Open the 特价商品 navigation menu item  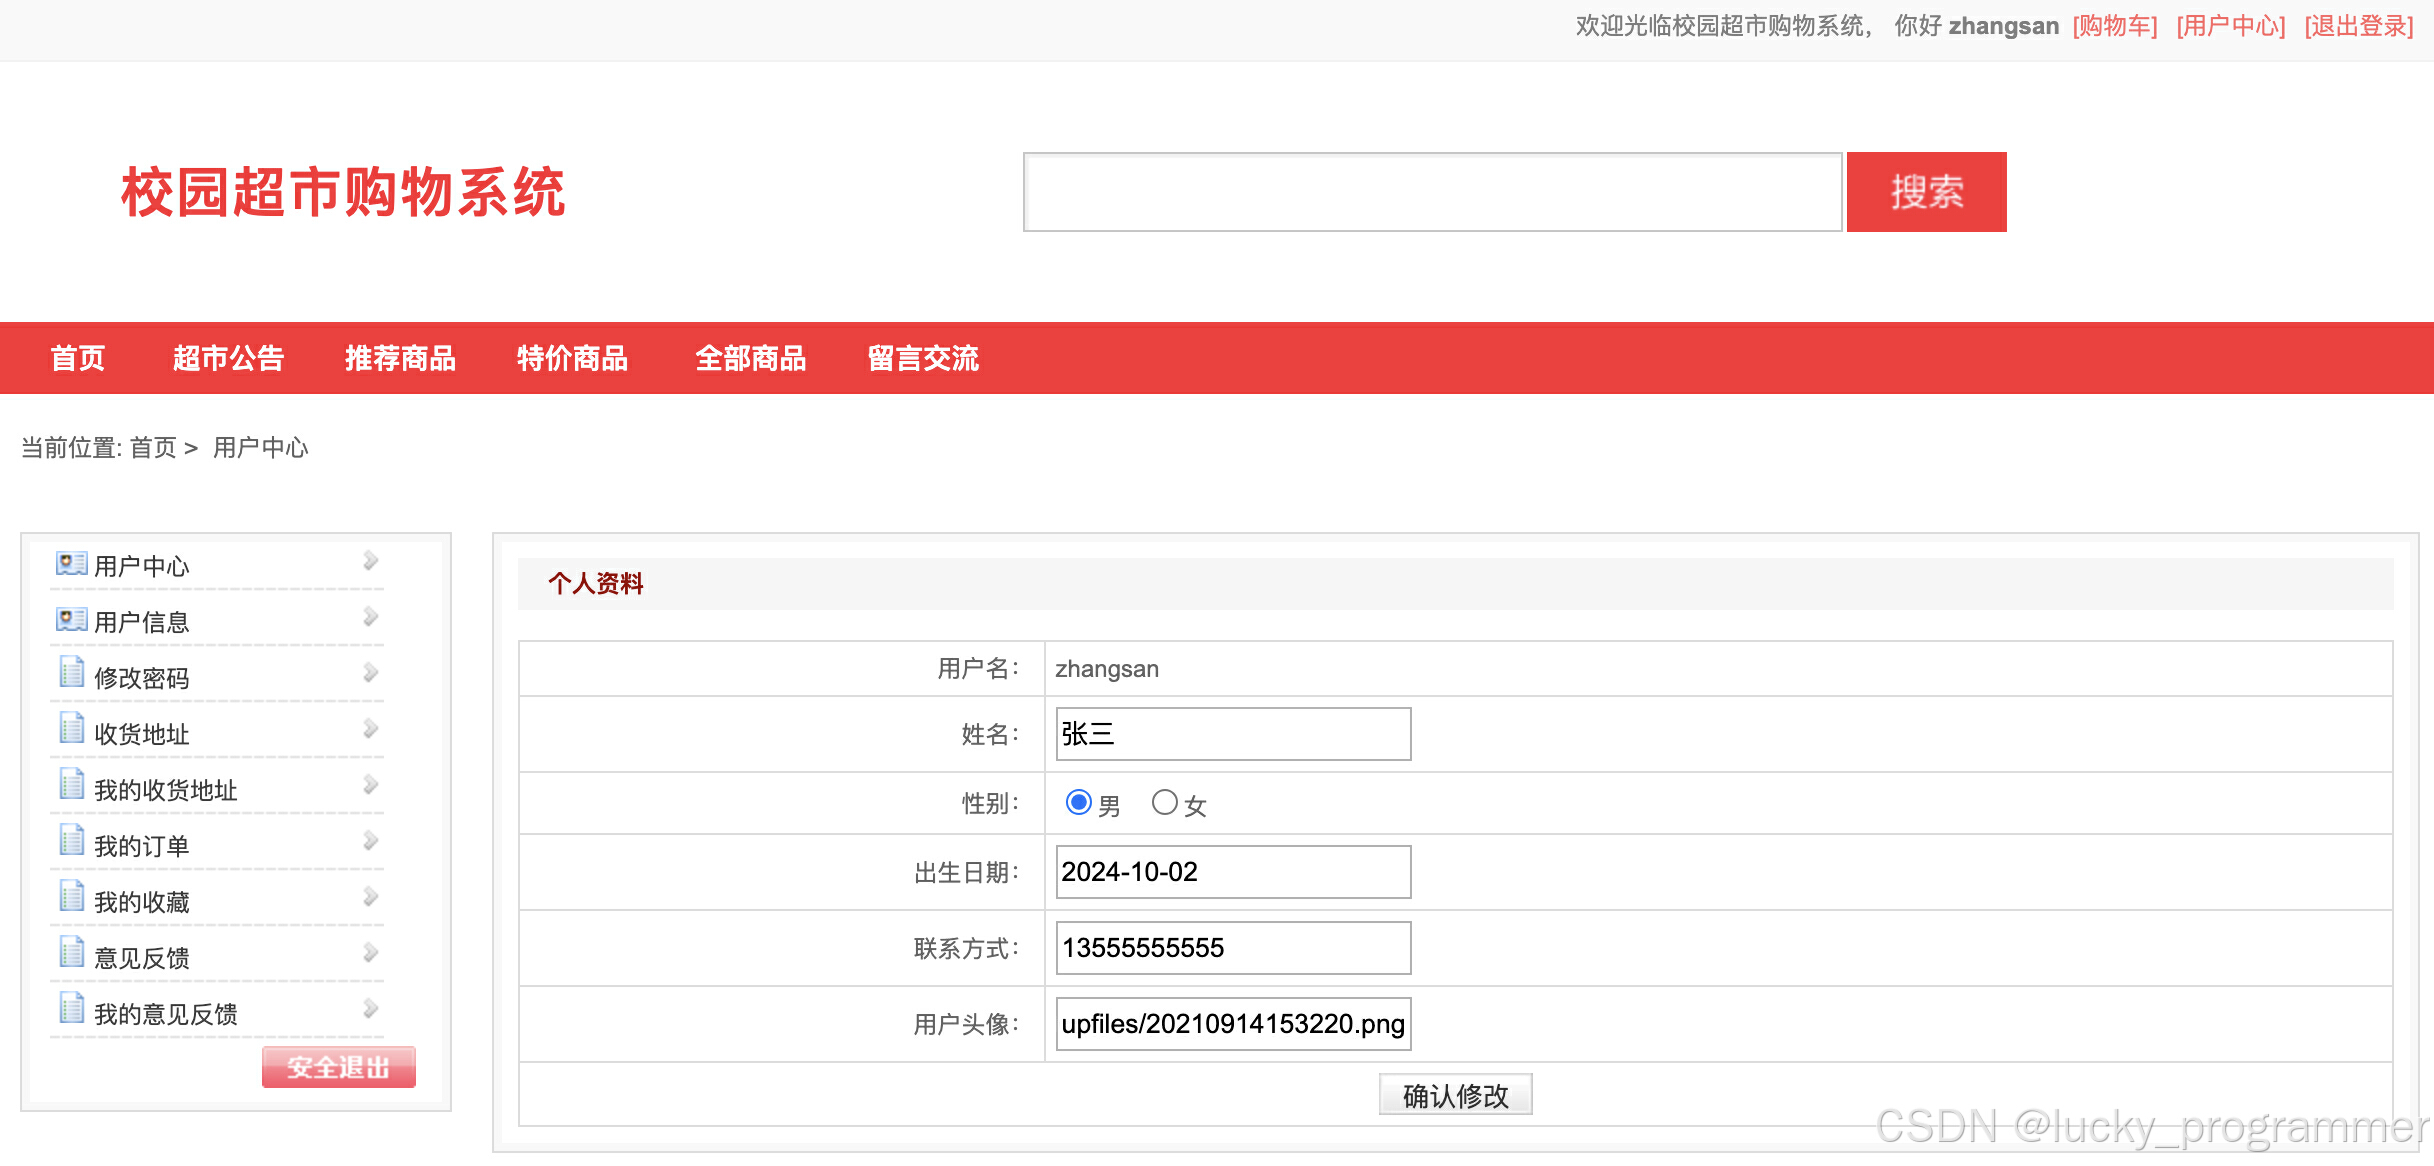click(x=572, y=358)
